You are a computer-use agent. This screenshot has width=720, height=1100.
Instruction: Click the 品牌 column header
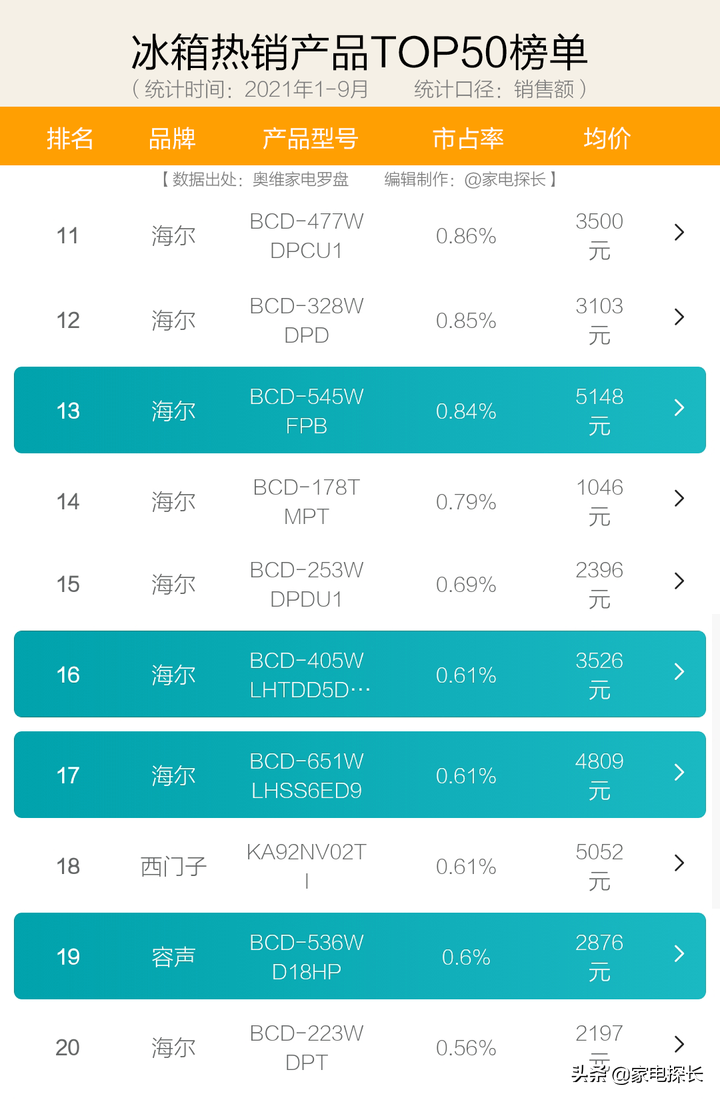[172, 139]
